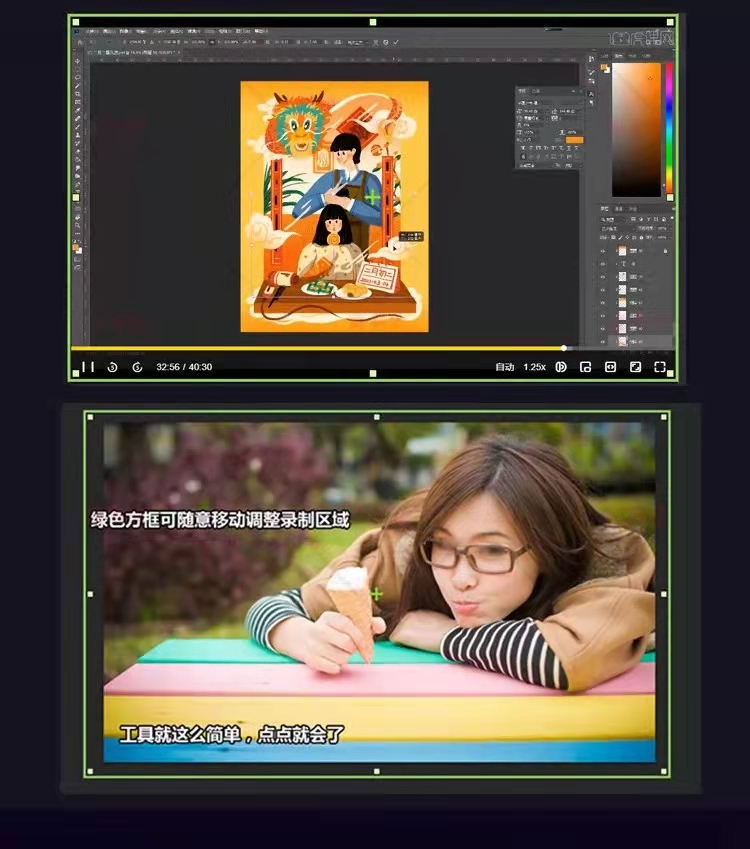The width and height of the screenshot is (750, 849).
Task: Select the Eyedropper tool
Action: [77, 110]
